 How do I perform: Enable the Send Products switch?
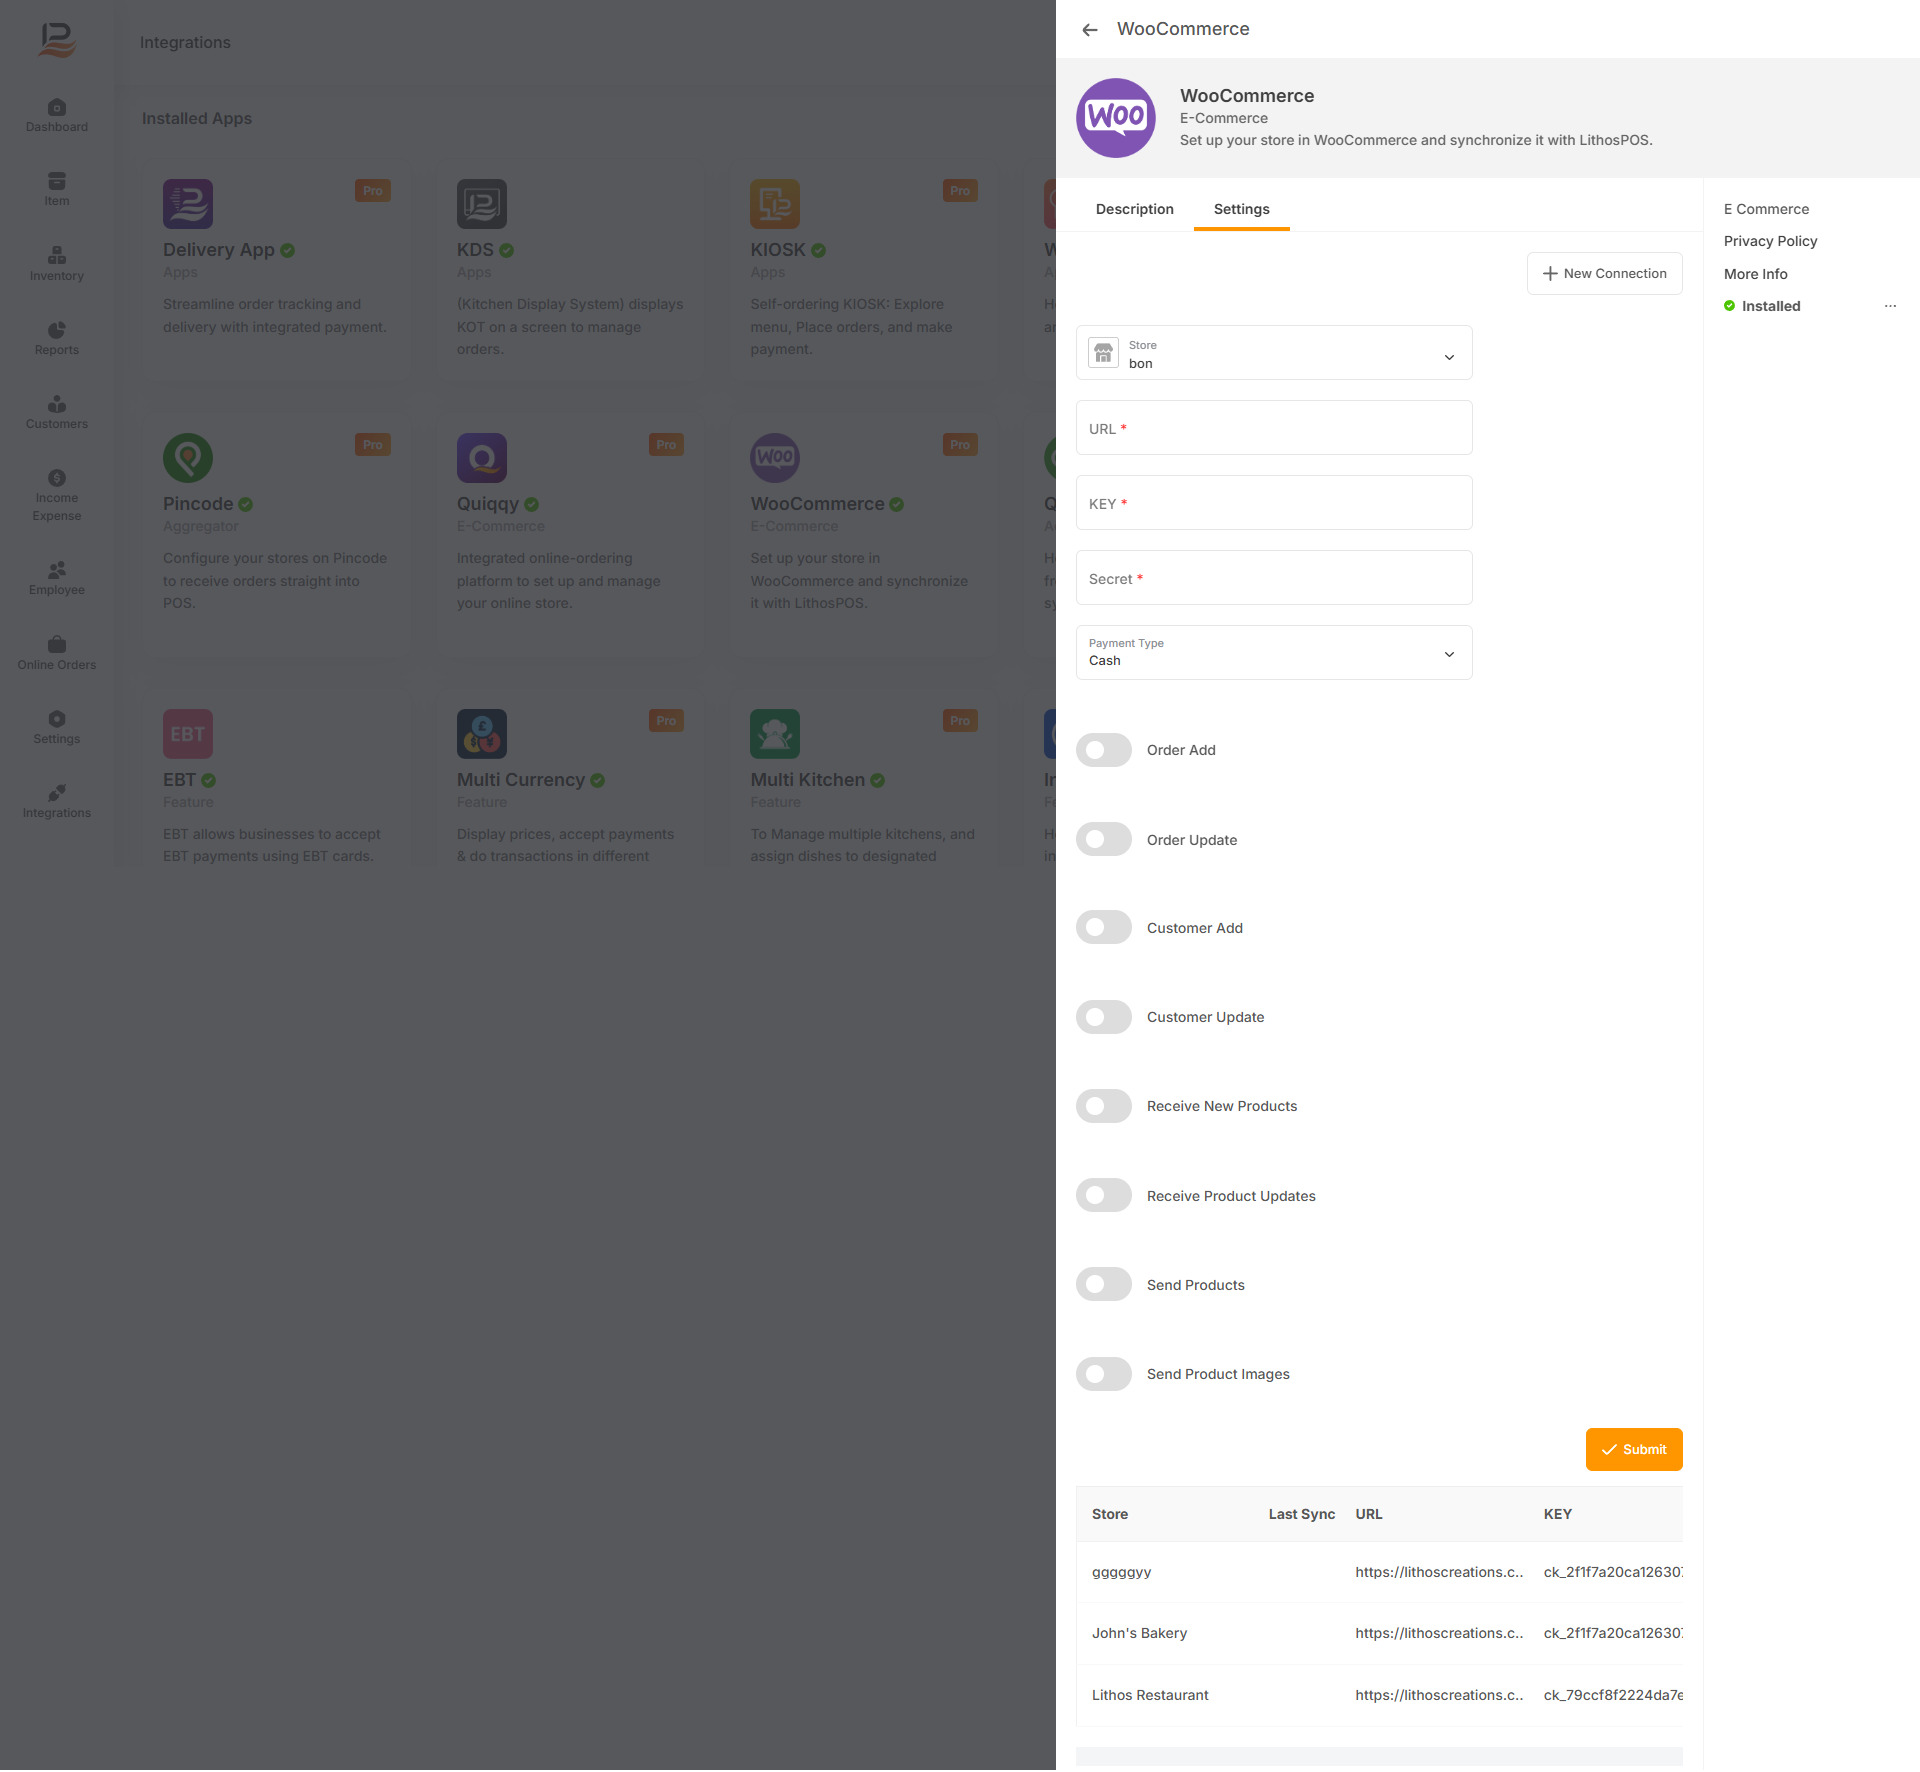(x=1104, y=1284)
